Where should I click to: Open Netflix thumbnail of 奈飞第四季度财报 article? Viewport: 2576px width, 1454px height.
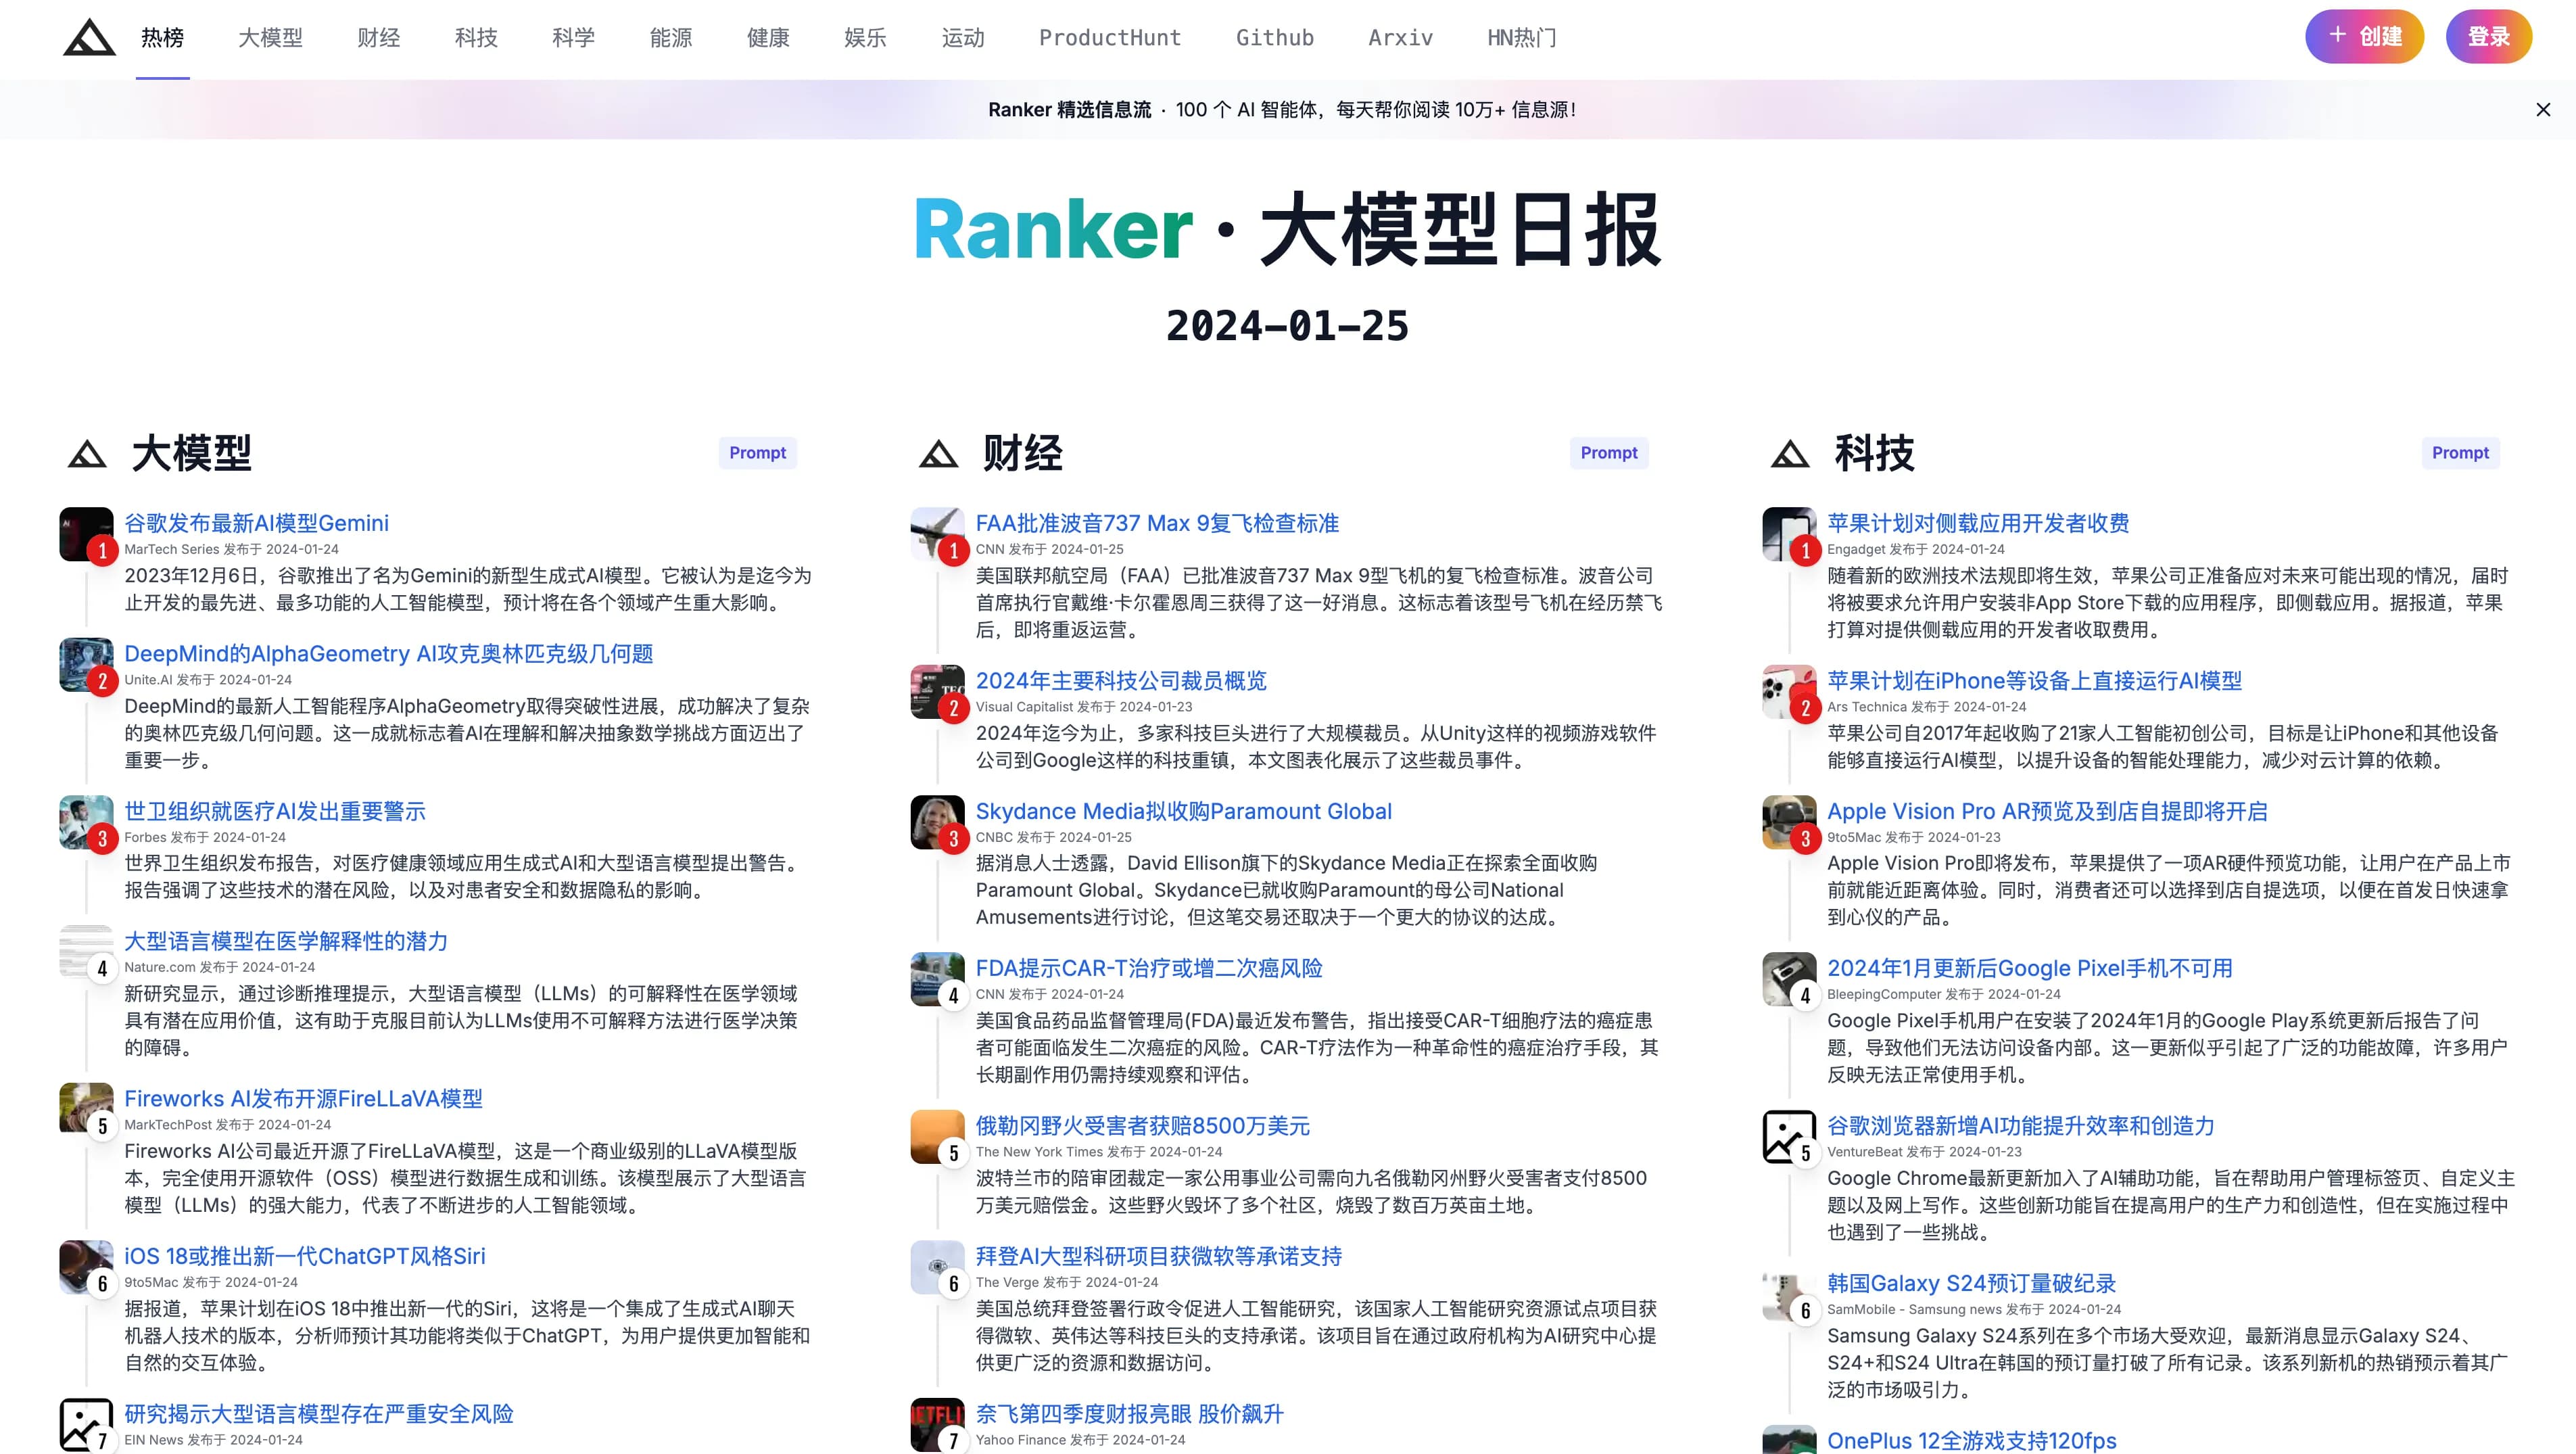pyautogui.click(x=937, y=1425)
